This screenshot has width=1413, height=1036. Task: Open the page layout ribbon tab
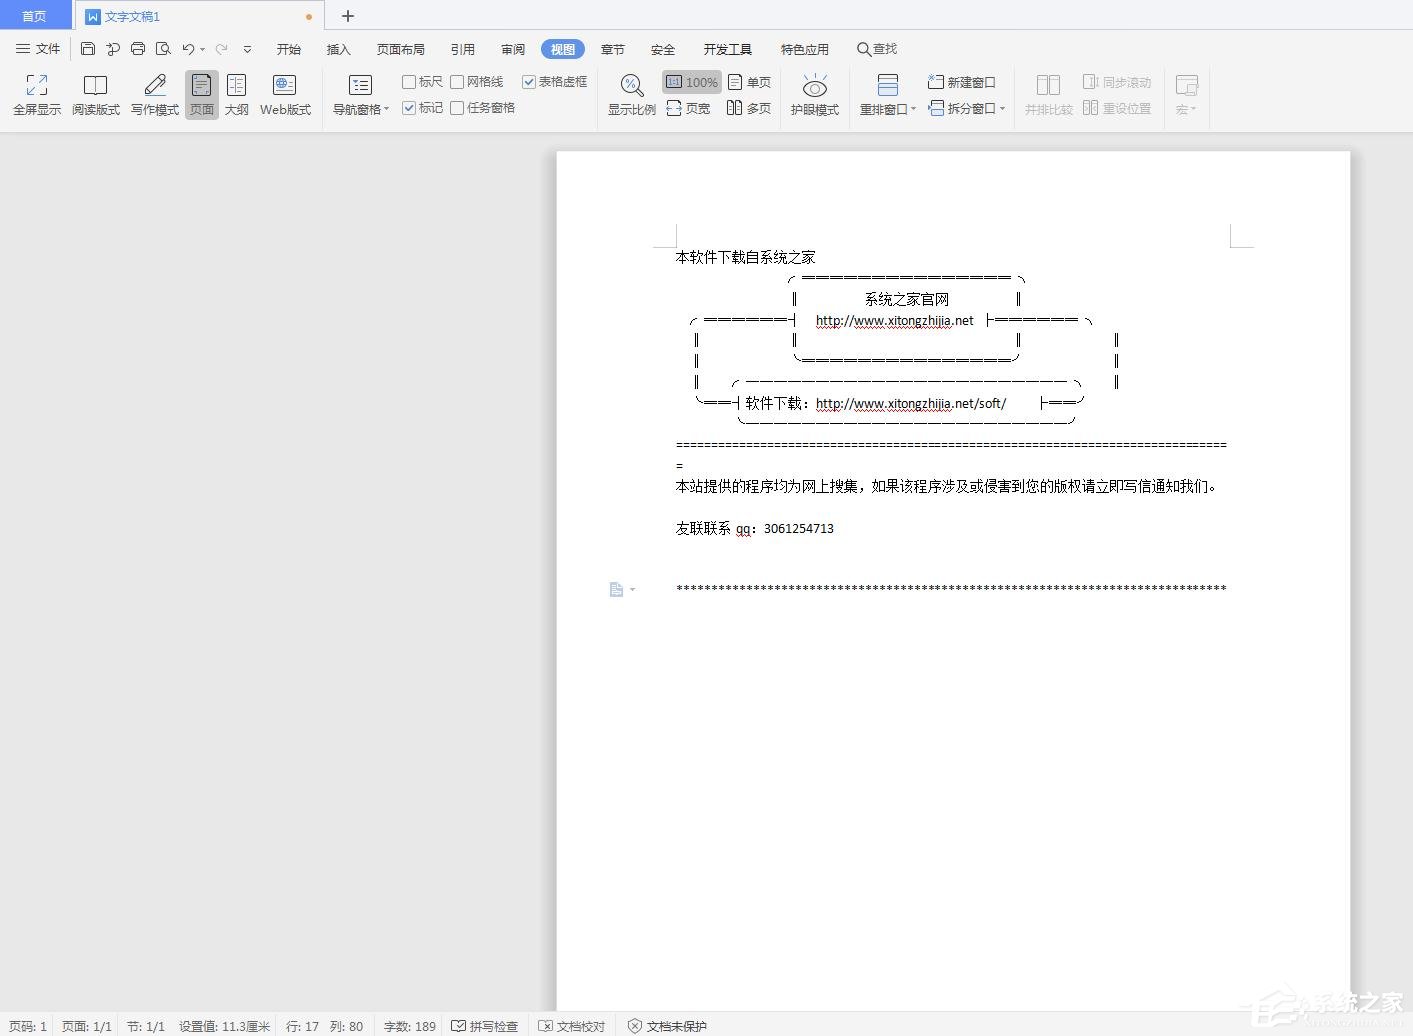click(x=400, y=49)
